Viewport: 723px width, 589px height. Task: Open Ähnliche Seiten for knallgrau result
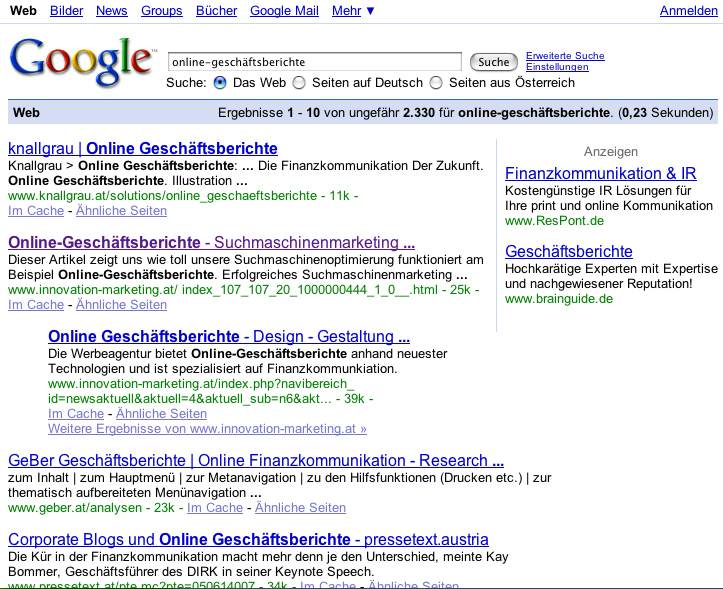(121, 211)
